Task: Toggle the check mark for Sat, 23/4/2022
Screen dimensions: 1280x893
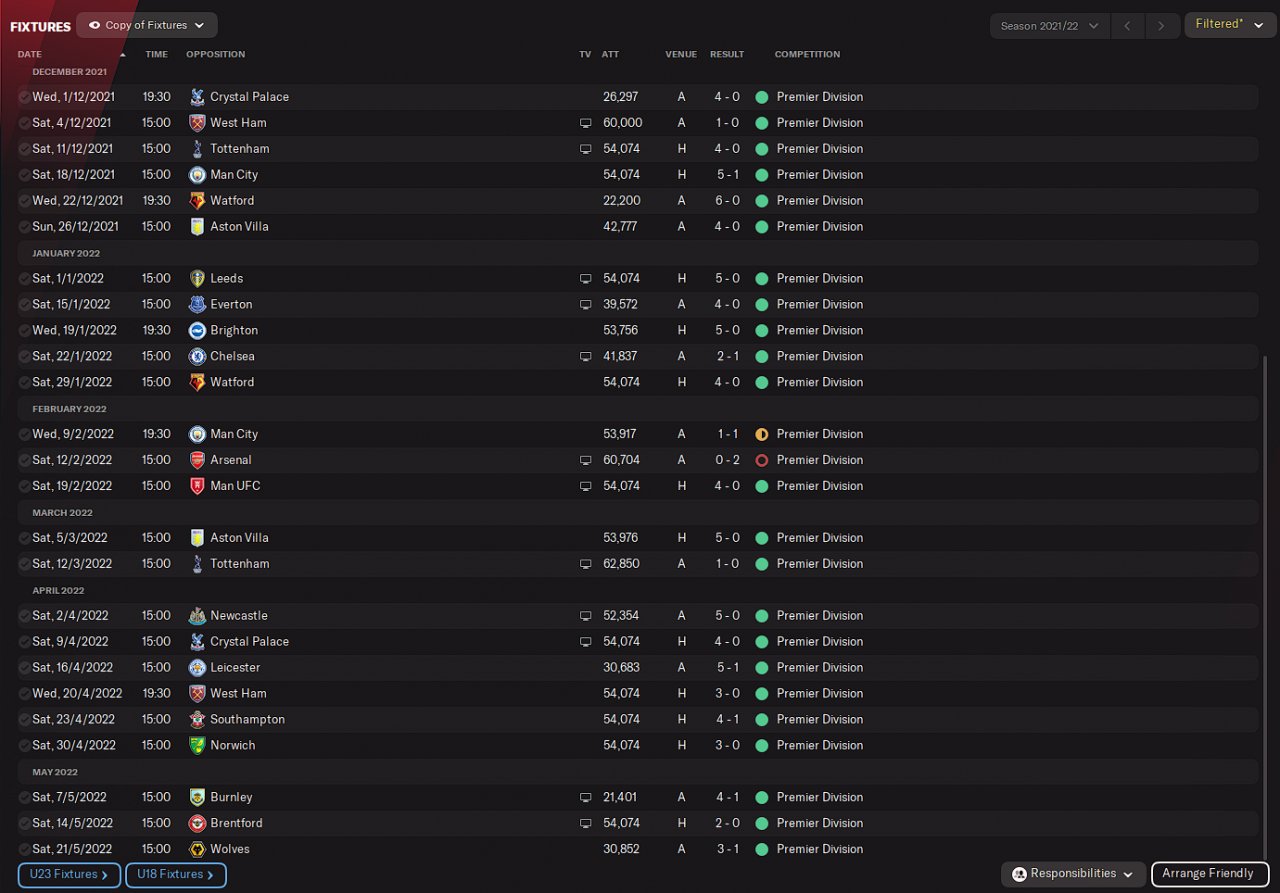Action: [x=24, y=720]
